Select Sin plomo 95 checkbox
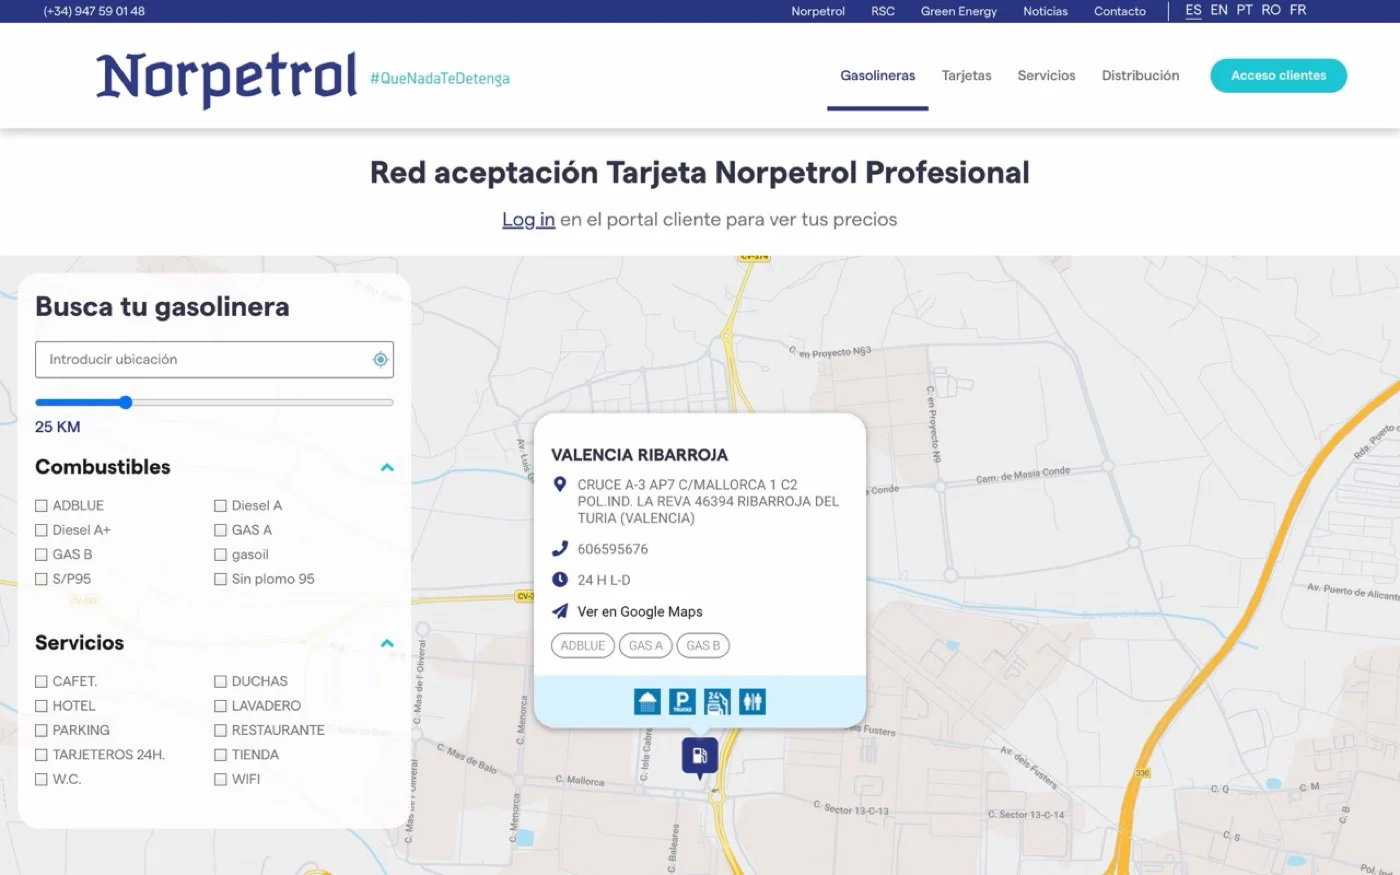The height and width of the screenshot is (875, 1400). (220, 579)
